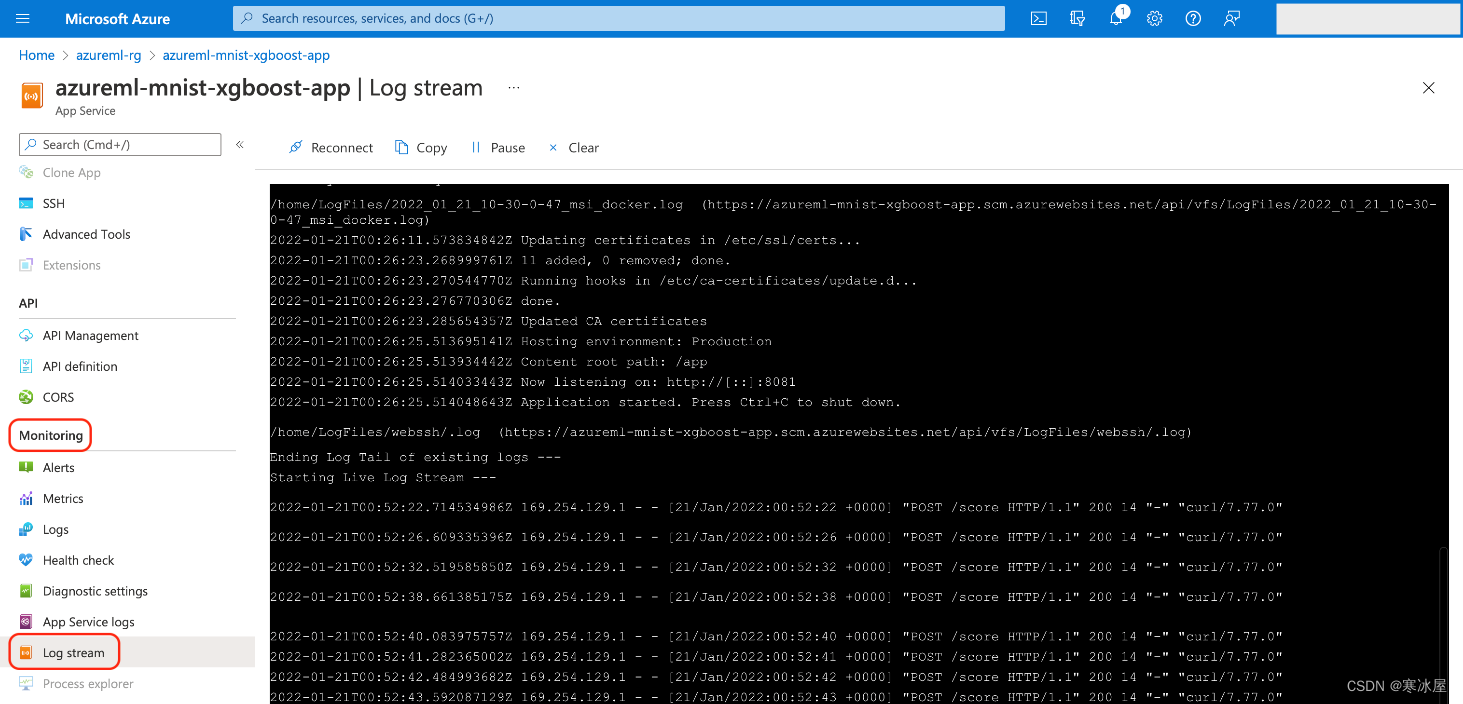
Task: Click the Clear X icon in log toolbar
Action: tap(553, 147)
